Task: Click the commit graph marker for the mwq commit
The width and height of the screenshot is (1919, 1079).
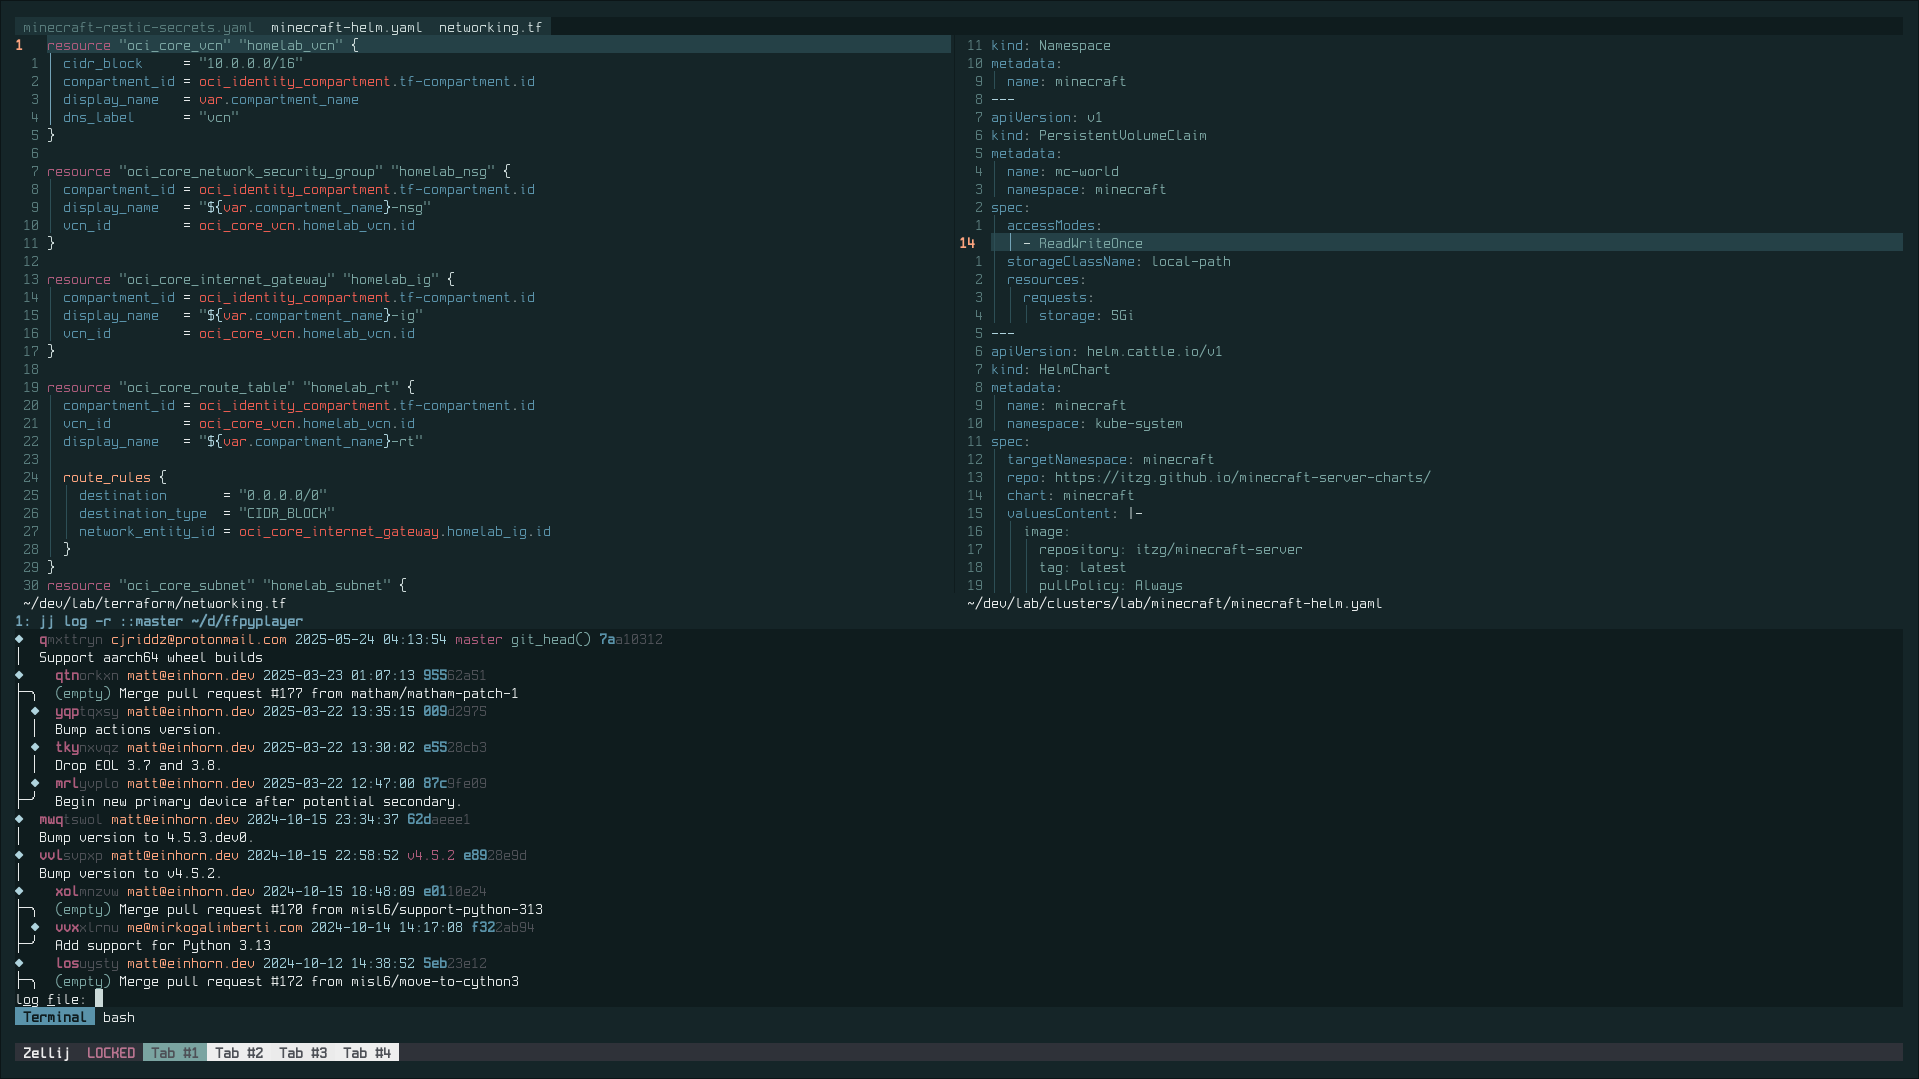Action: tap(18, 819)
